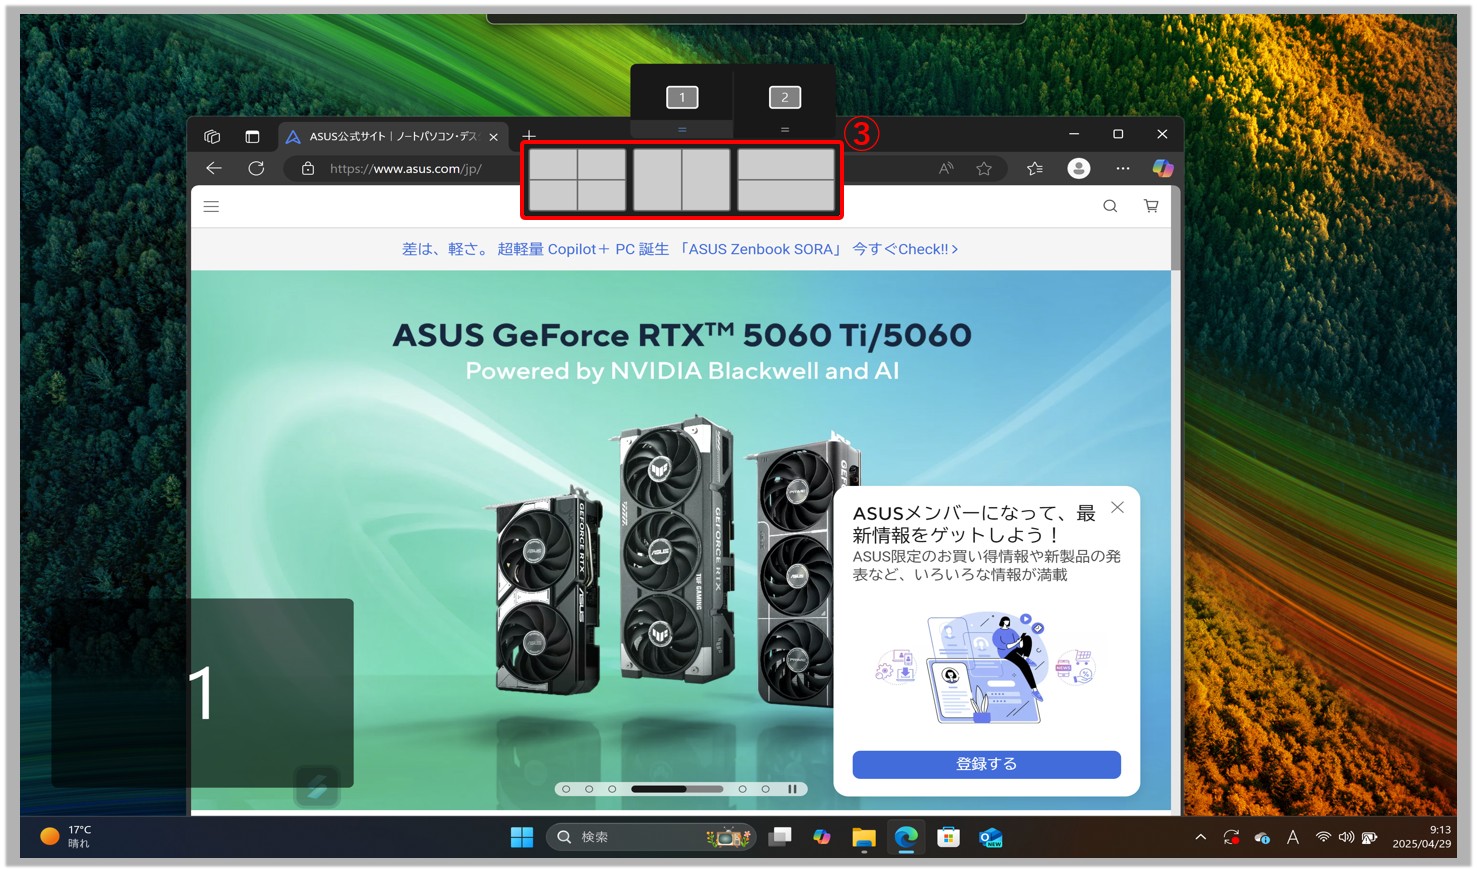1478x871 pixels.
Task: Open Edge Settings and more menu
Action: [x=1123, y=168]
